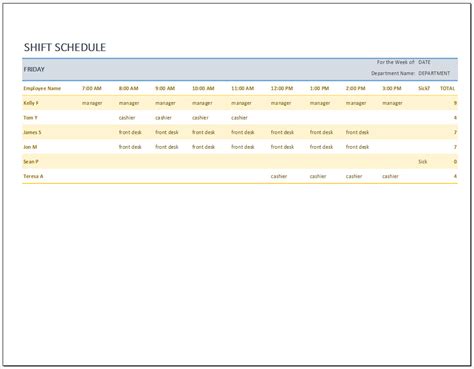Select the DEPARTMENT placeholder value

tap(434, 73)
